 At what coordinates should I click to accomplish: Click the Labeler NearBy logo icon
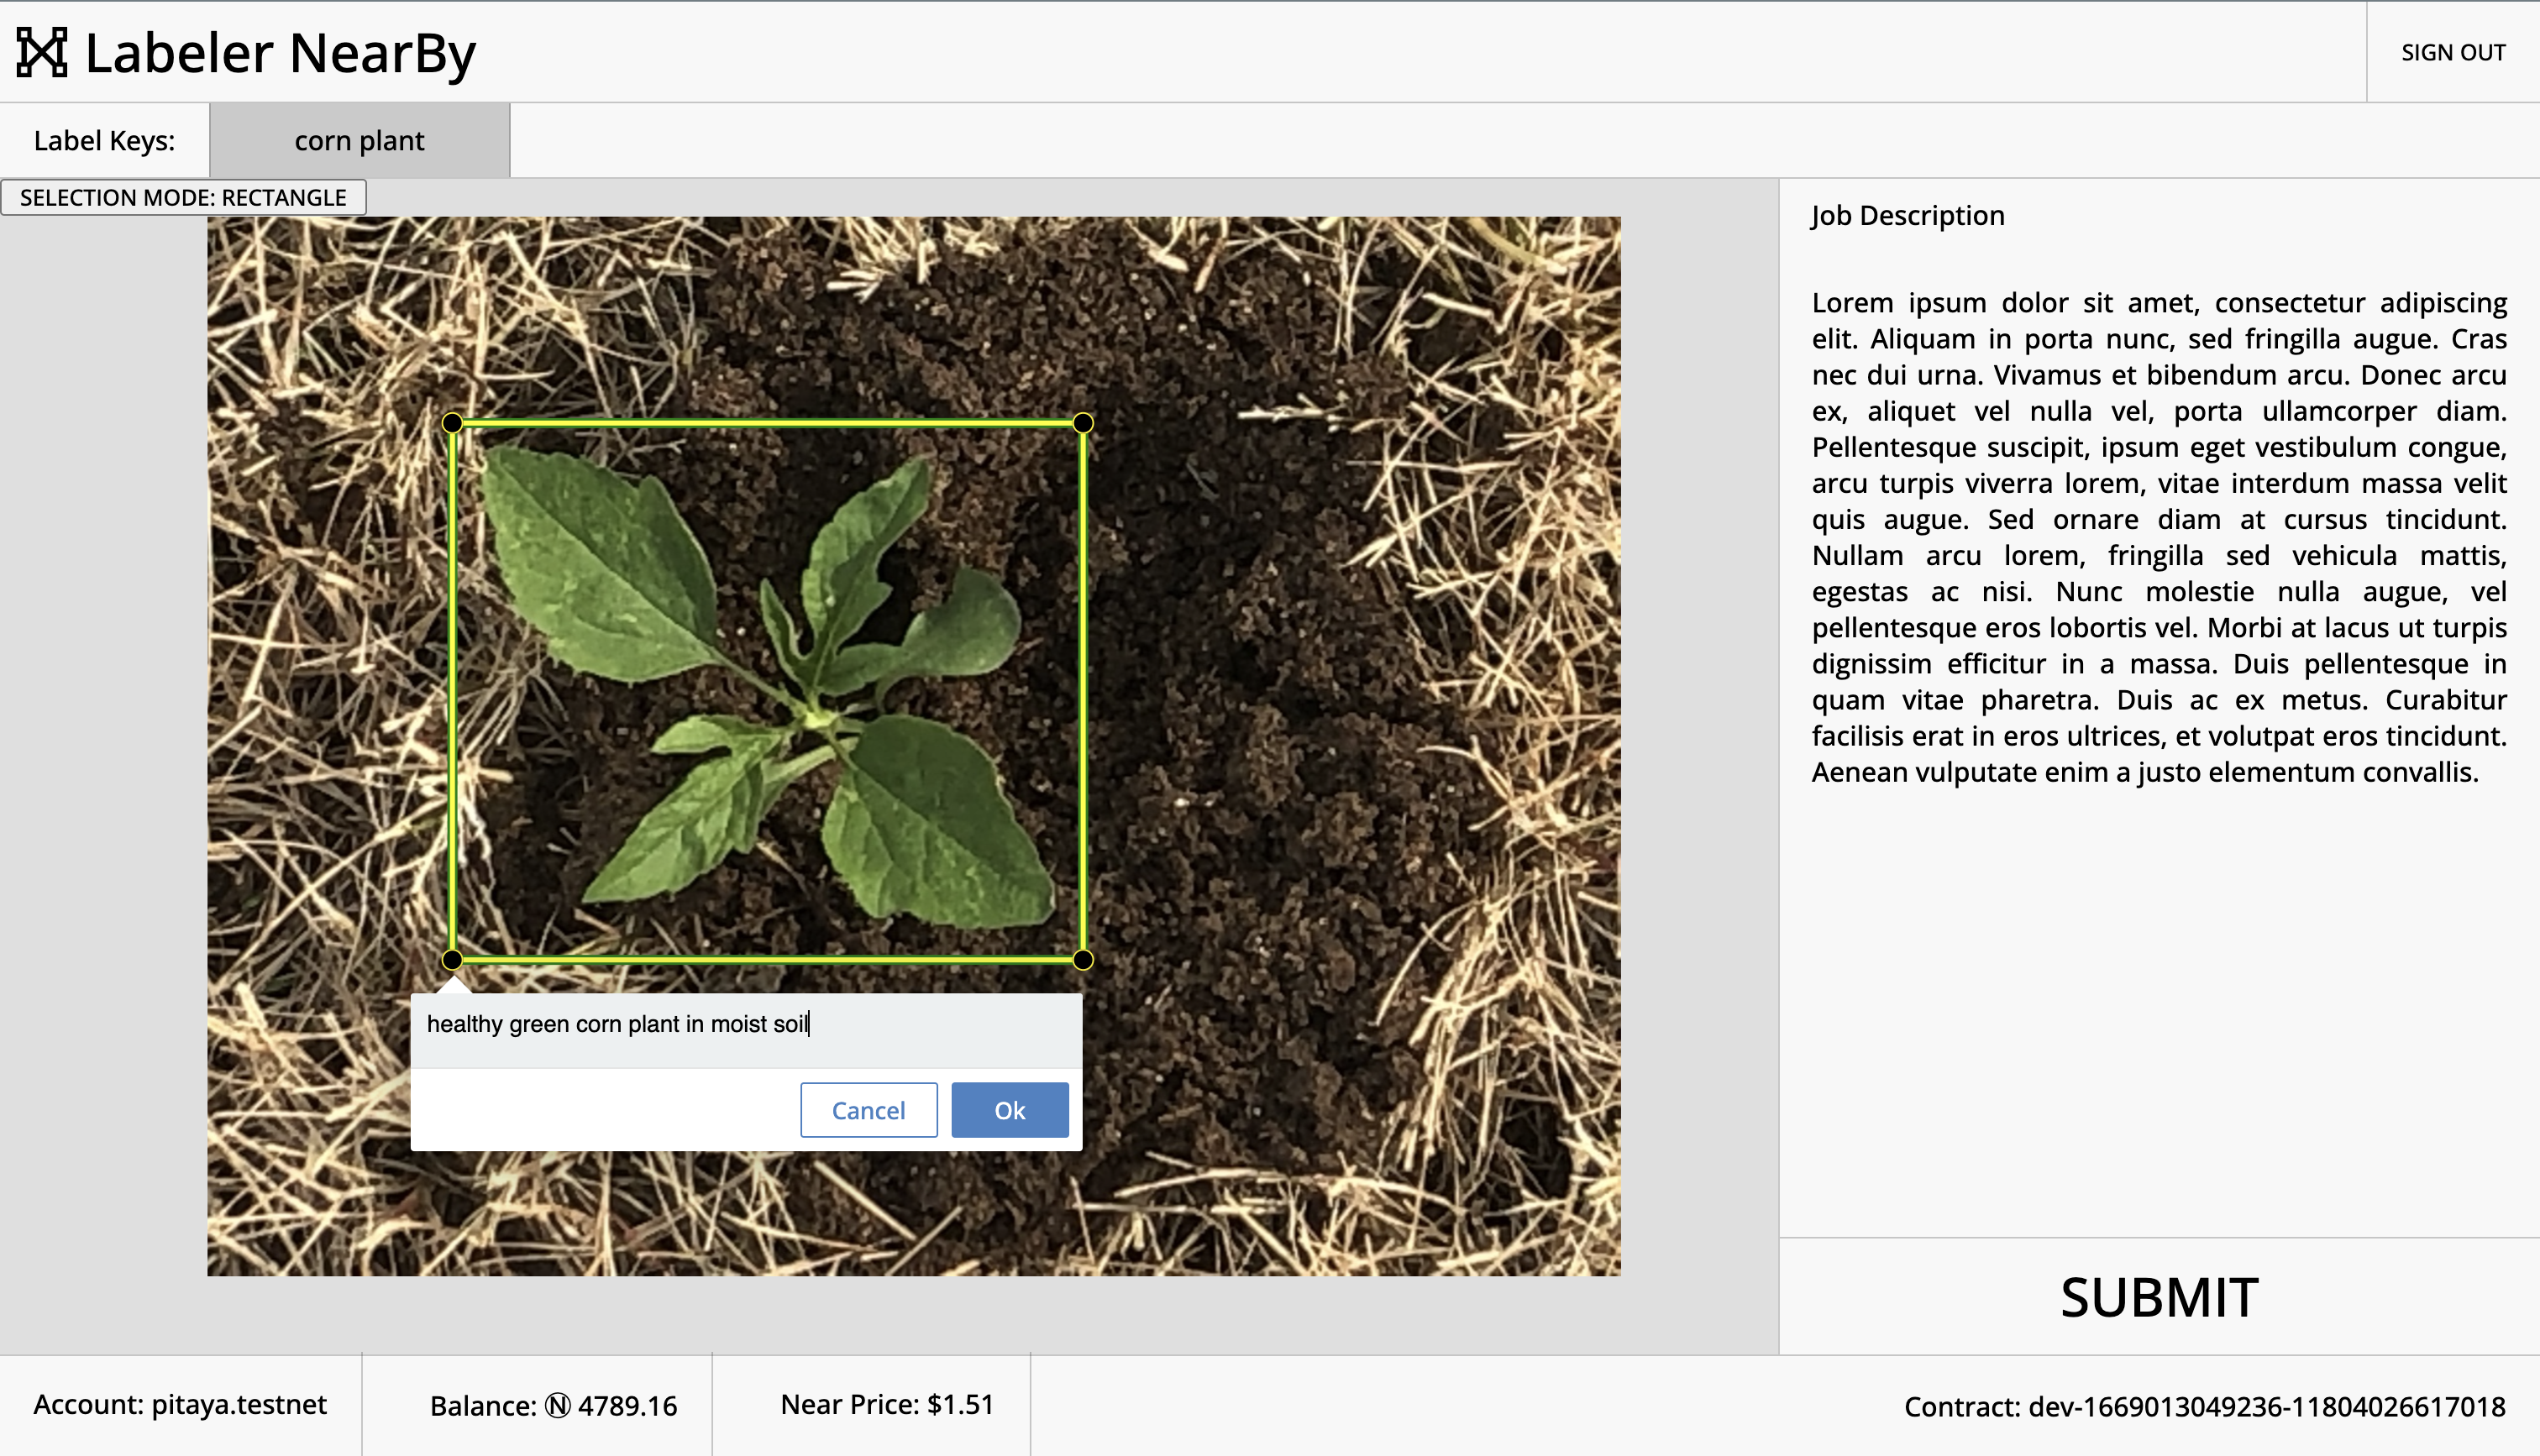click(x=42, y=52)
